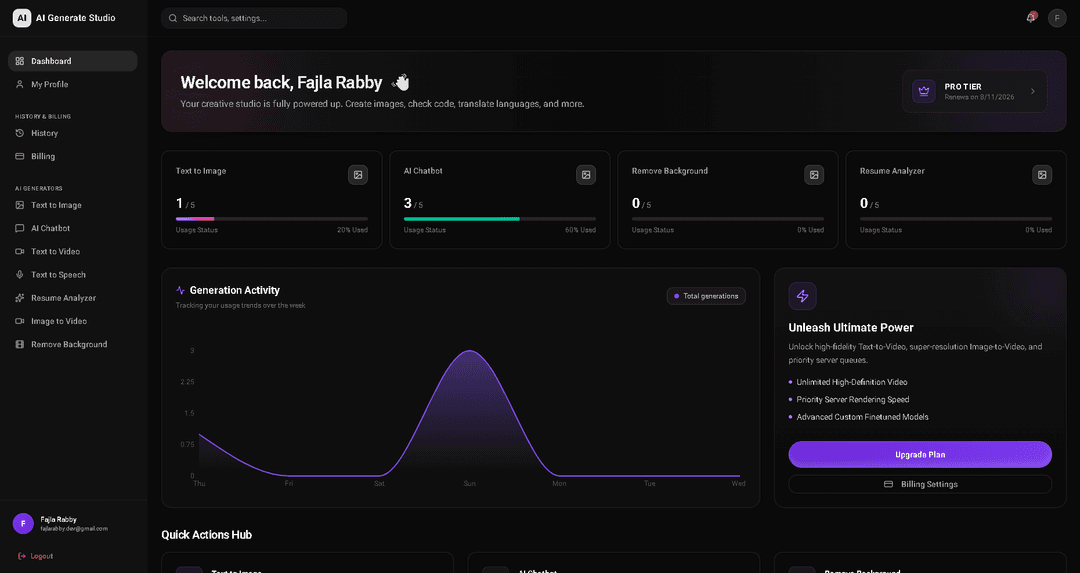Click the AI Generate Studio title
Viewport: 1080px width, 573px height.
click(x=76, y=18)
